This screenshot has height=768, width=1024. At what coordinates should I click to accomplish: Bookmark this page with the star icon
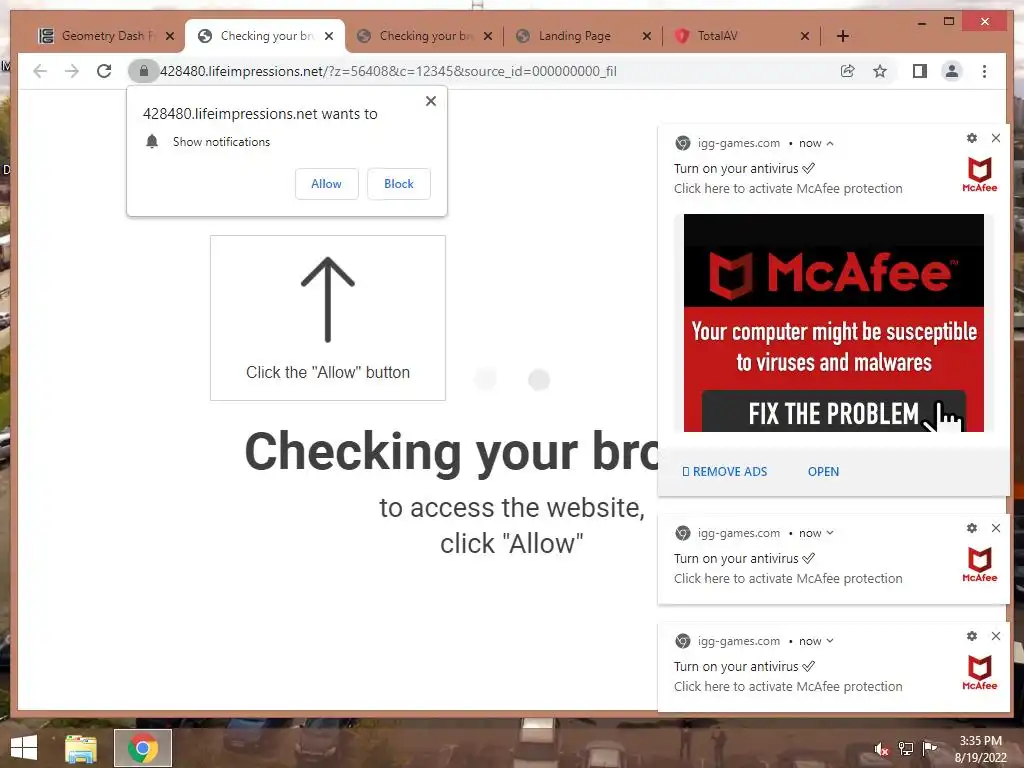(880, 71)
